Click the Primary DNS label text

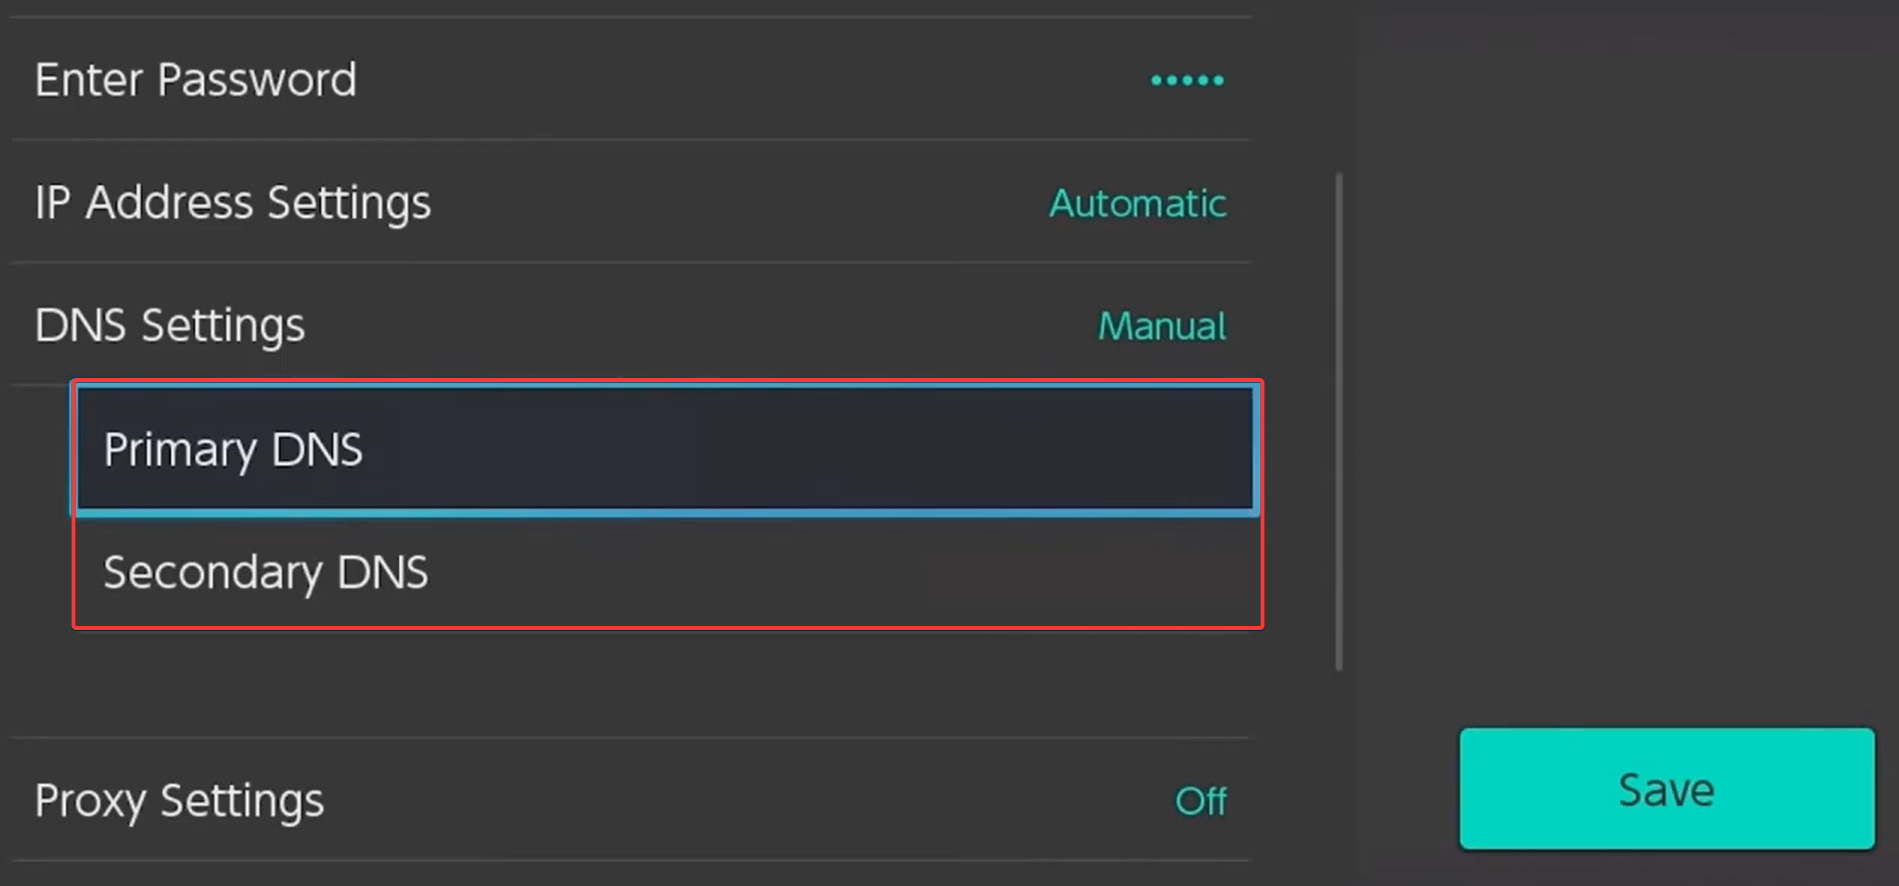(x=233, y=450)
